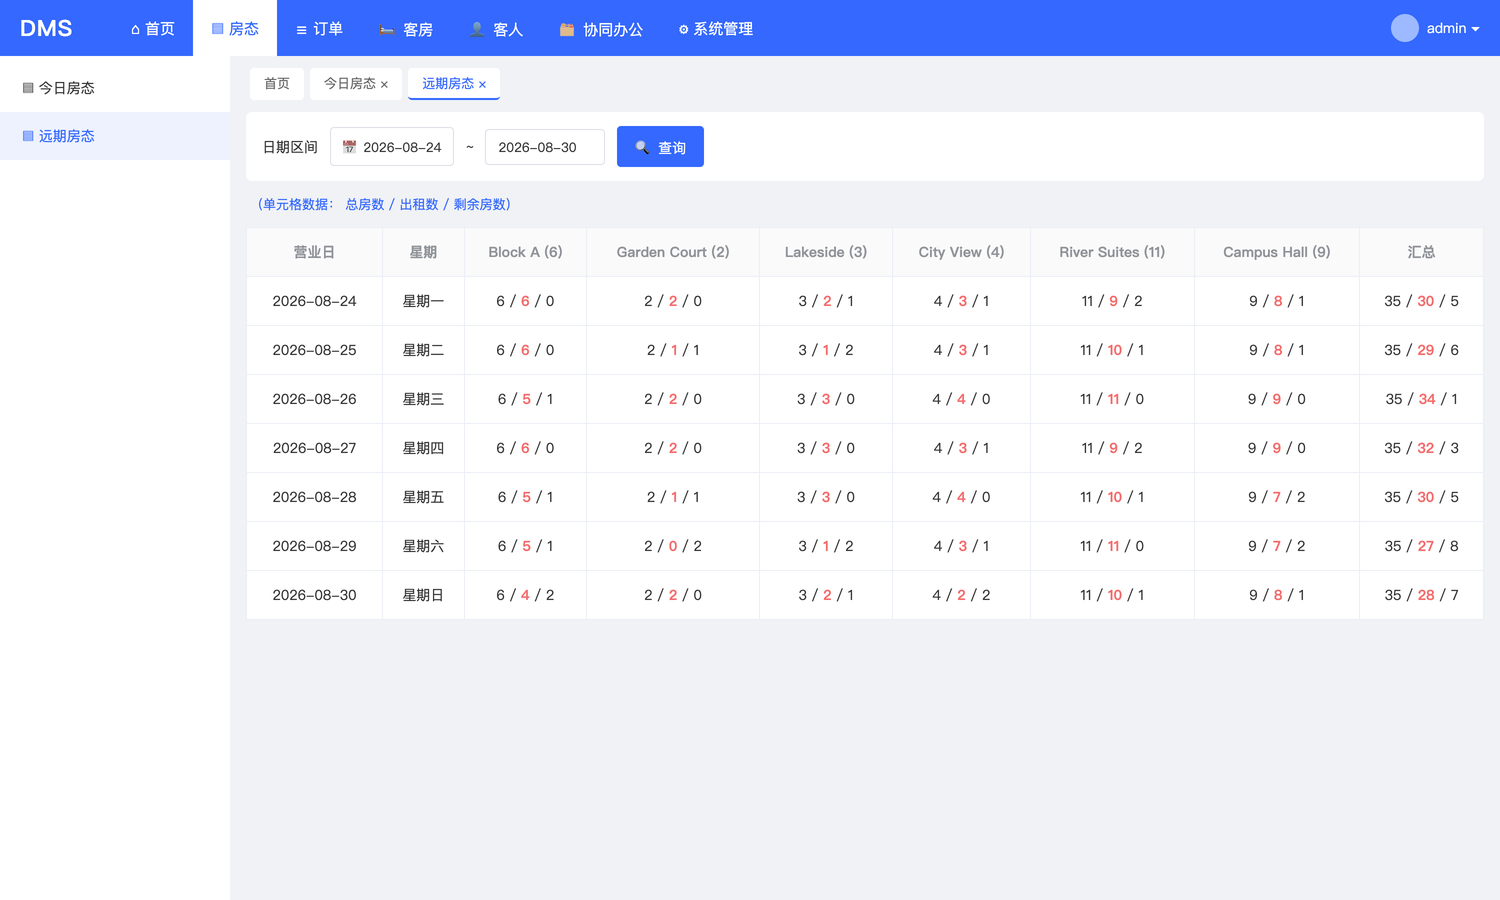Click the calendar icon in start date

[349, 147]
